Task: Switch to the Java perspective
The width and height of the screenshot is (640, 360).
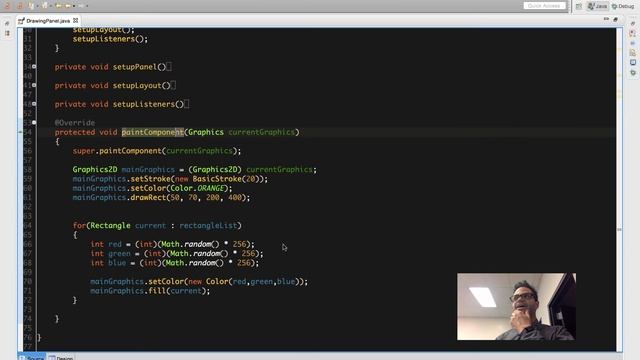Action: 597,6
